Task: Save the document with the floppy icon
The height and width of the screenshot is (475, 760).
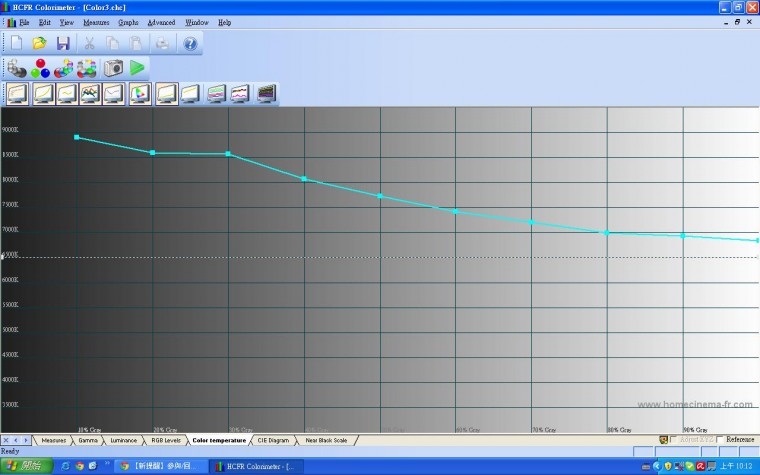Action: [x=63, y=43]
